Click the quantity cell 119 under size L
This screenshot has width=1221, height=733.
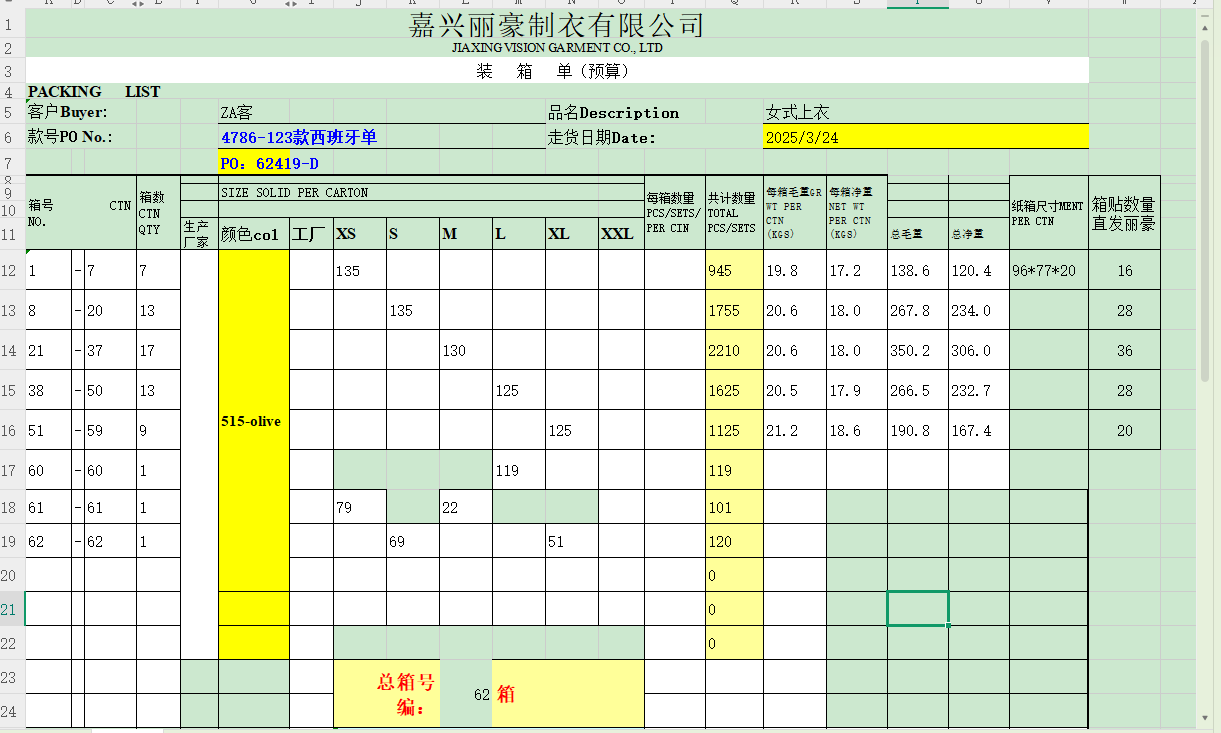click(518, 470)
